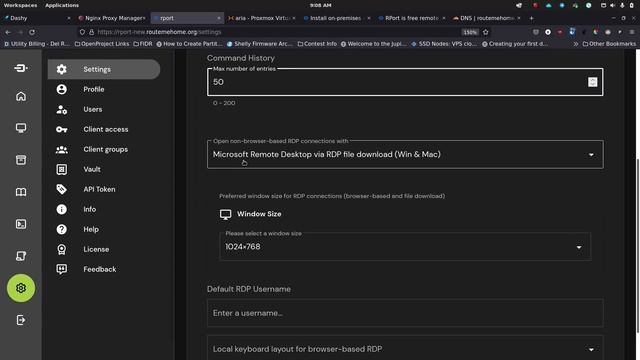Open a new browser tab with plus
Image resolution: width=640 pixels, height=360 pixels.
(x=531, y=18)
